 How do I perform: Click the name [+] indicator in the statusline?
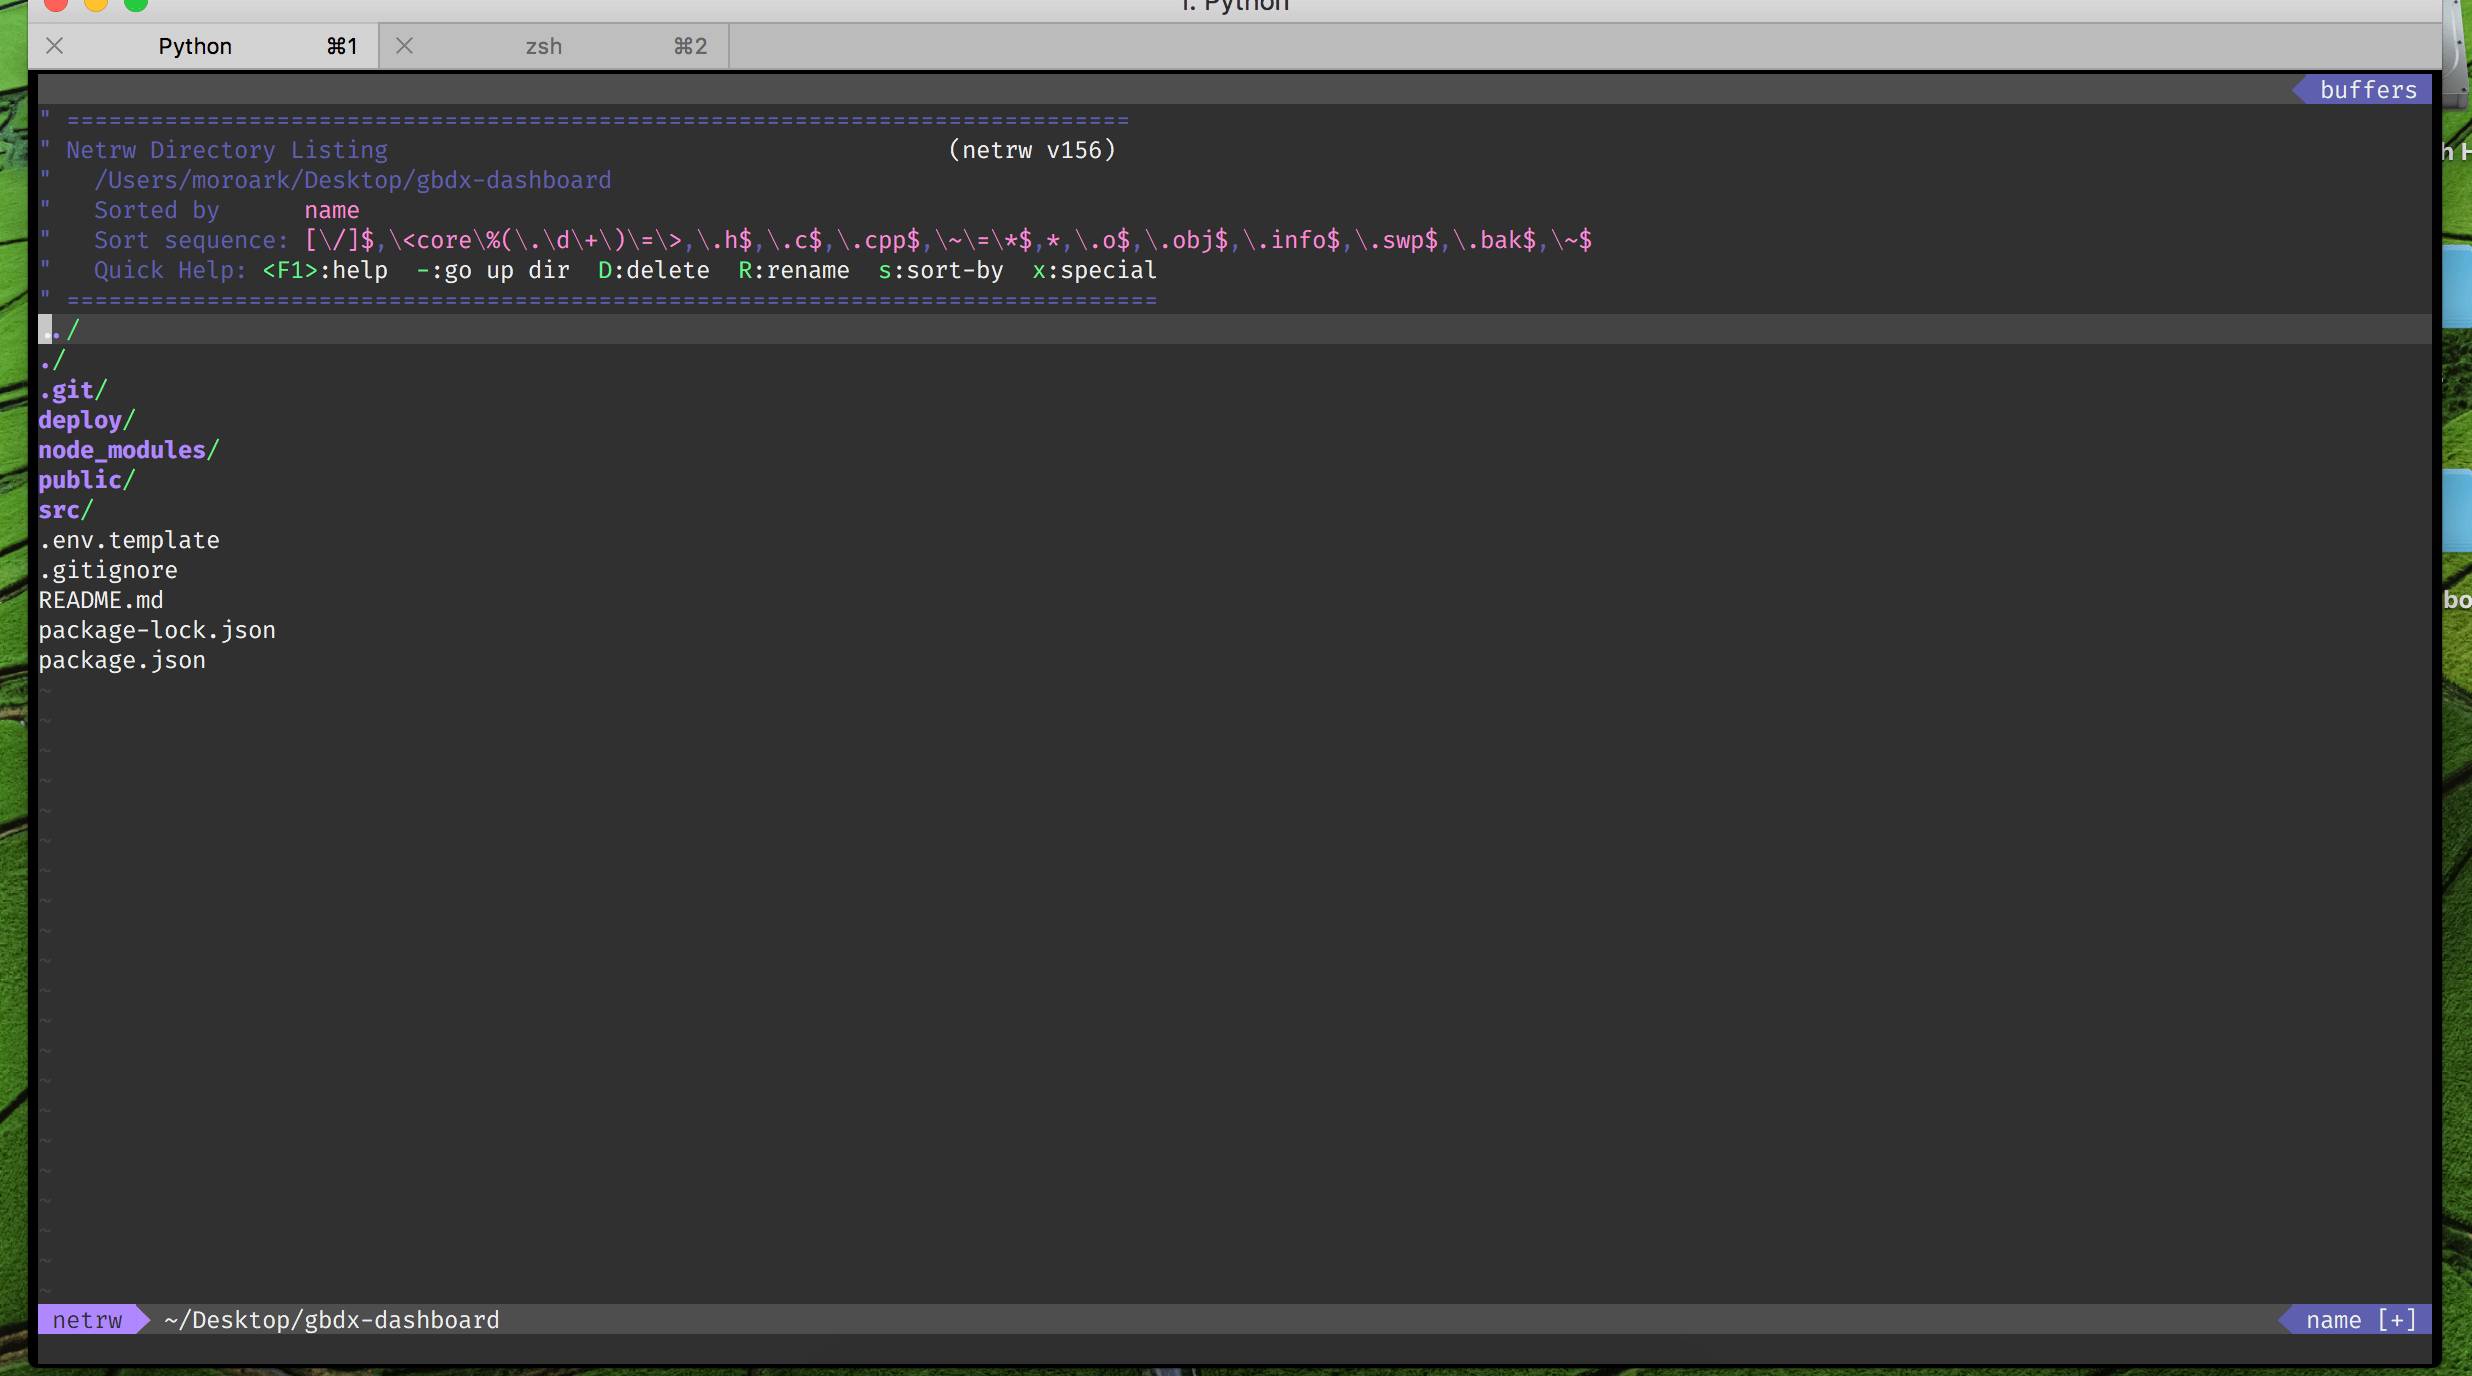(x=2356, y=1319)
